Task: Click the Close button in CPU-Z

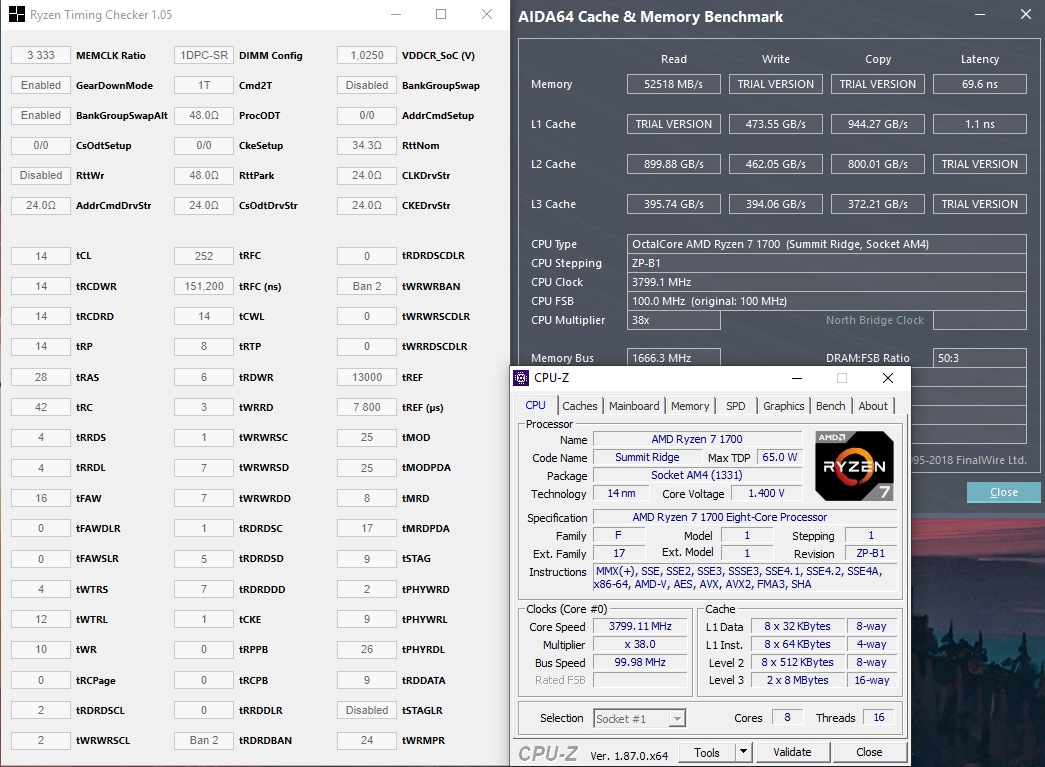Action: click(869, 752)
